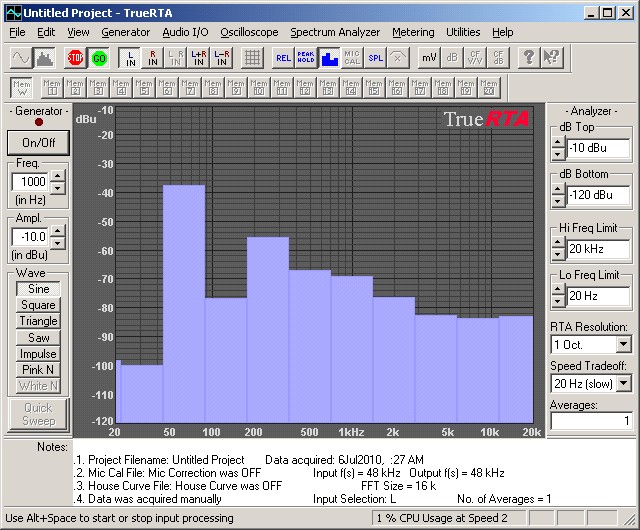Switch to mV units icon
Image resolution: width=640 pixels, height=530 pixels.
pos(428,57)
